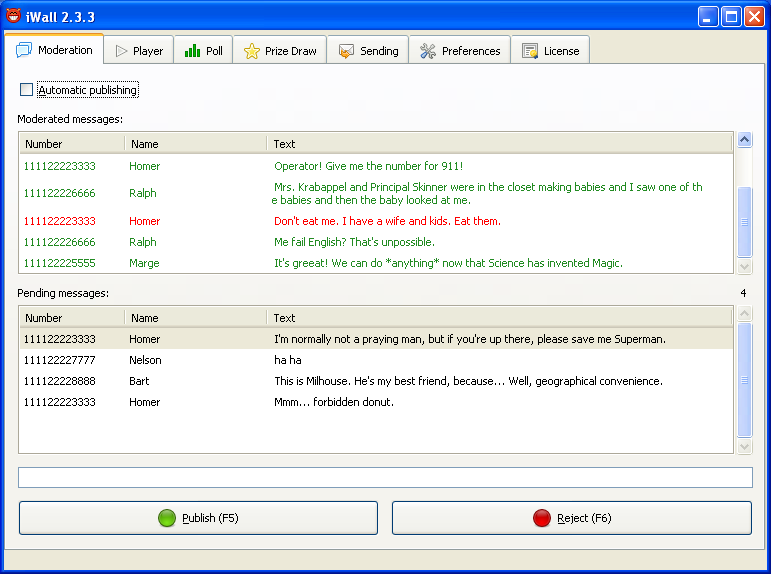771x574 pixels.
Task: Click number 111122227777 in pending list
Action: coord(59,360)
